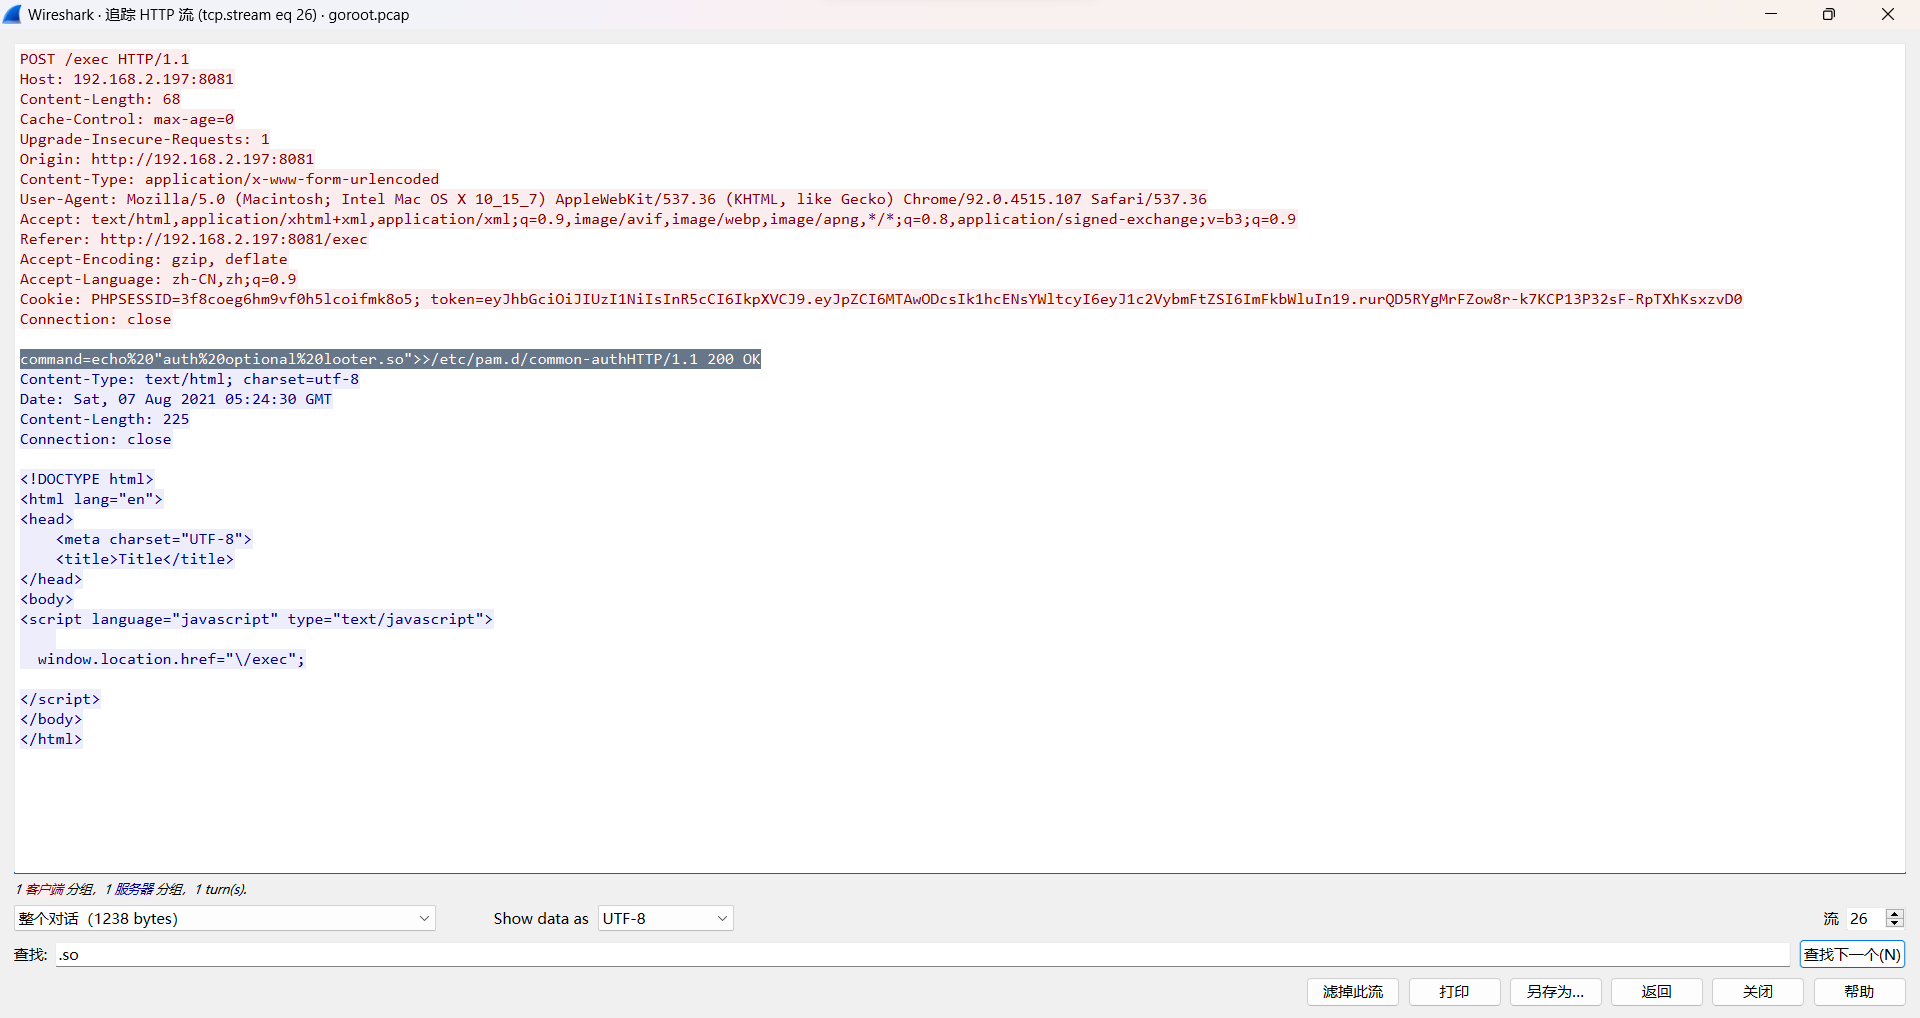The width and height of the screenshot is (1920, 1018).
Task: Click the Accept: text/html header line
Action: click(658, 219)
